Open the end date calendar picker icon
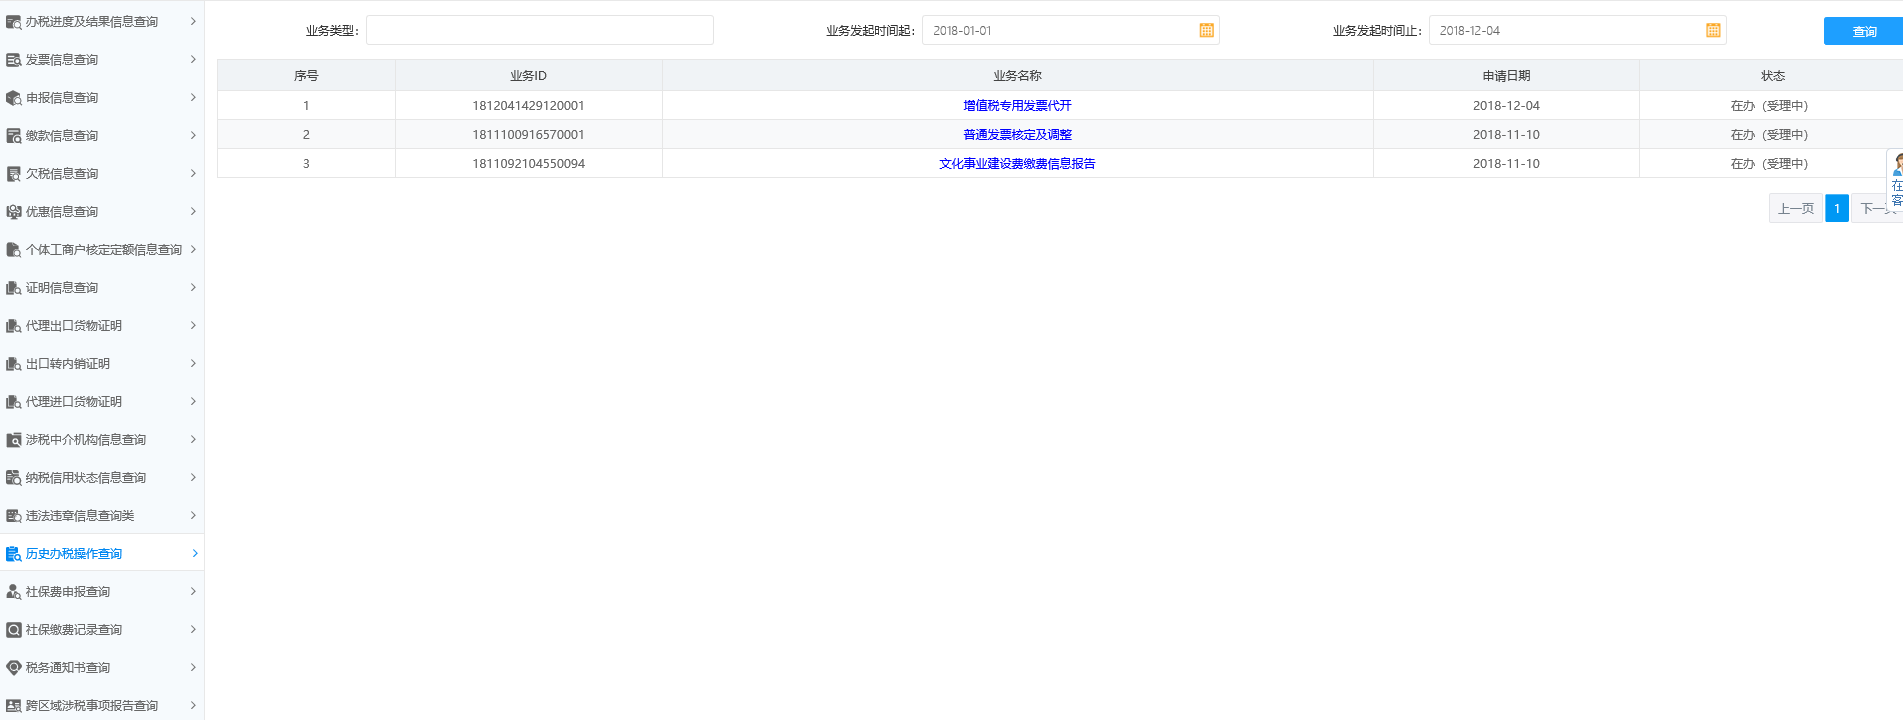Image resolution: width=1903 pixels, height=720 pixels. pos(1713,31)
